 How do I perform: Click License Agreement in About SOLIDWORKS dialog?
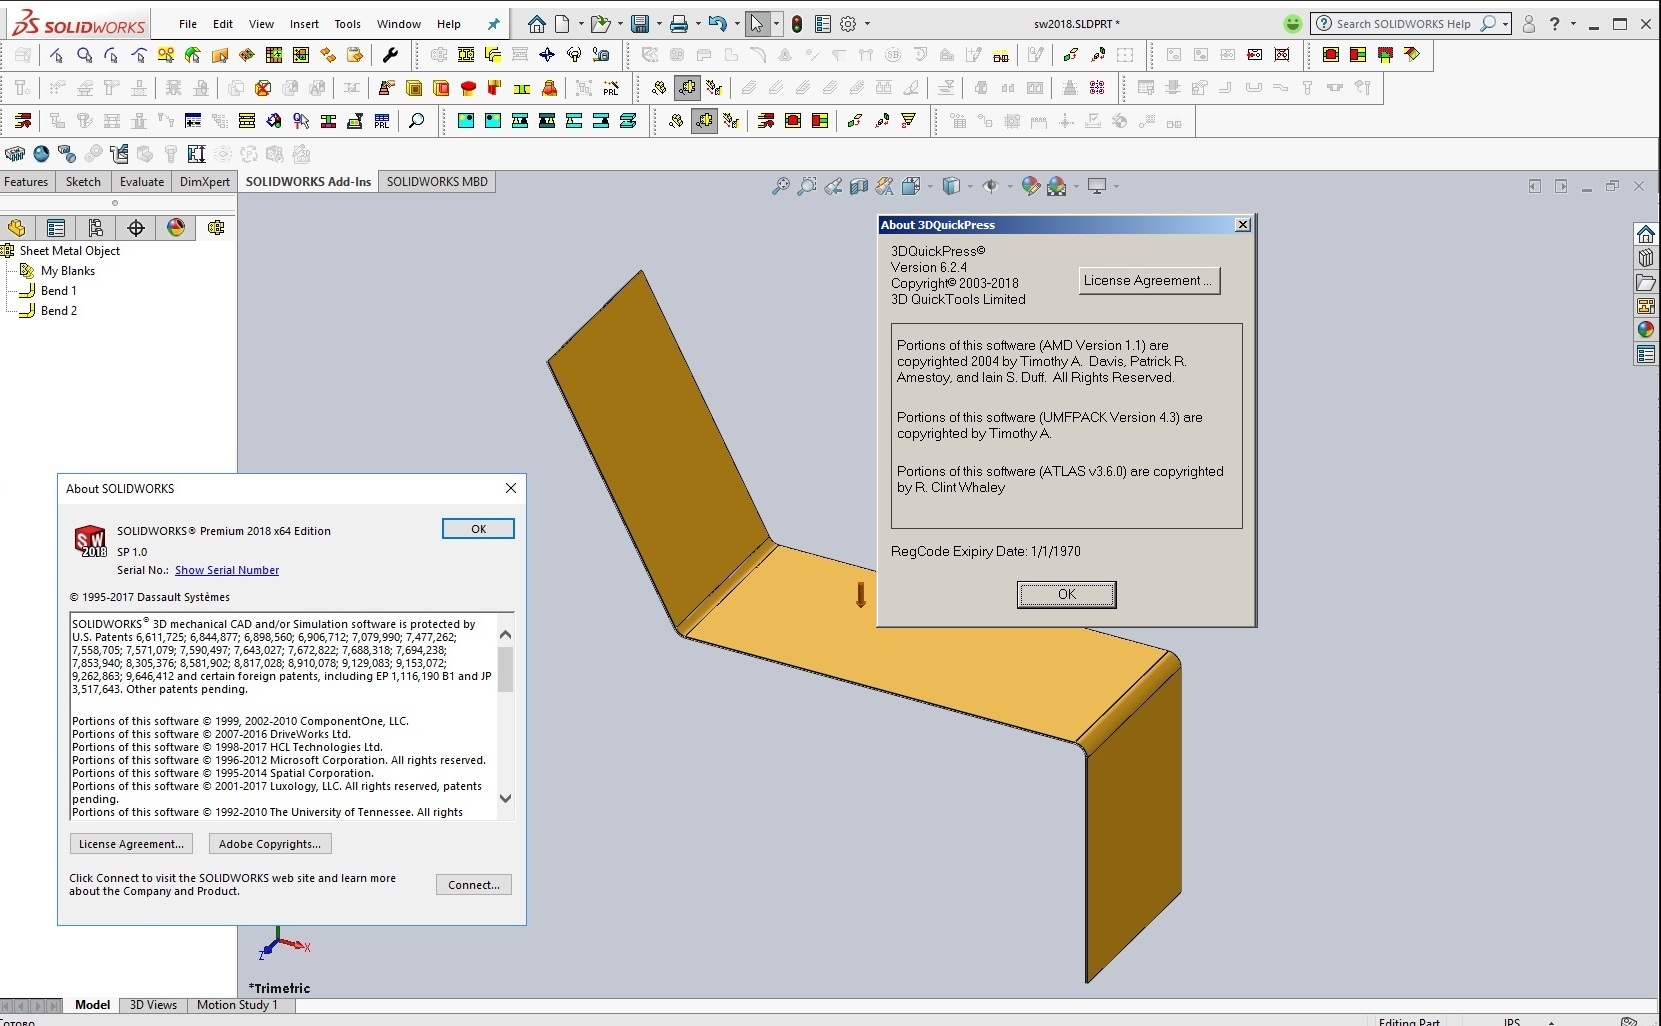coord(131,844)
